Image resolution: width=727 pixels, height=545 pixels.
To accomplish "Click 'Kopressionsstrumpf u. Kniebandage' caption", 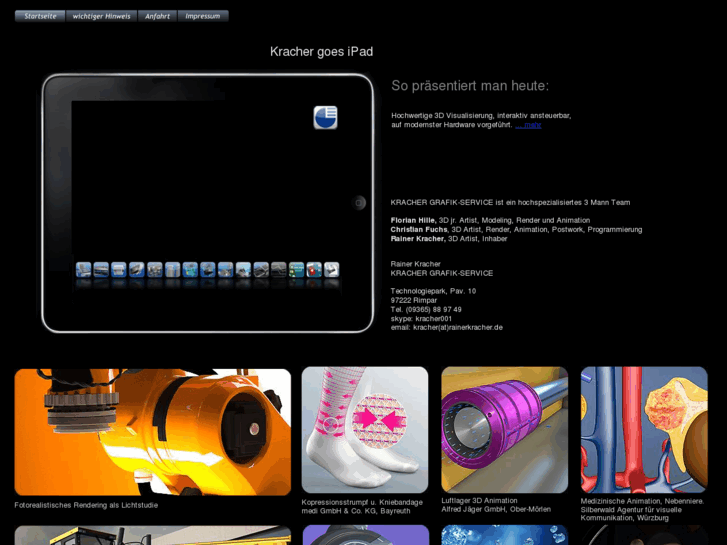I will [x=362, y=502].
